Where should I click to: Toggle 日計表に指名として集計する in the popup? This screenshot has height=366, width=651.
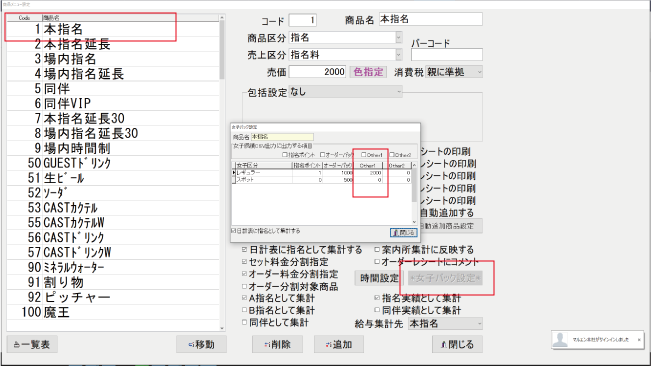(233, 231)
